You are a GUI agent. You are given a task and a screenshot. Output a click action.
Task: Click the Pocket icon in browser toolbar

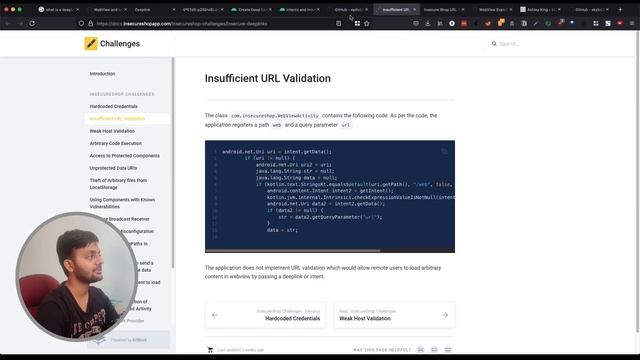[416, 24]
